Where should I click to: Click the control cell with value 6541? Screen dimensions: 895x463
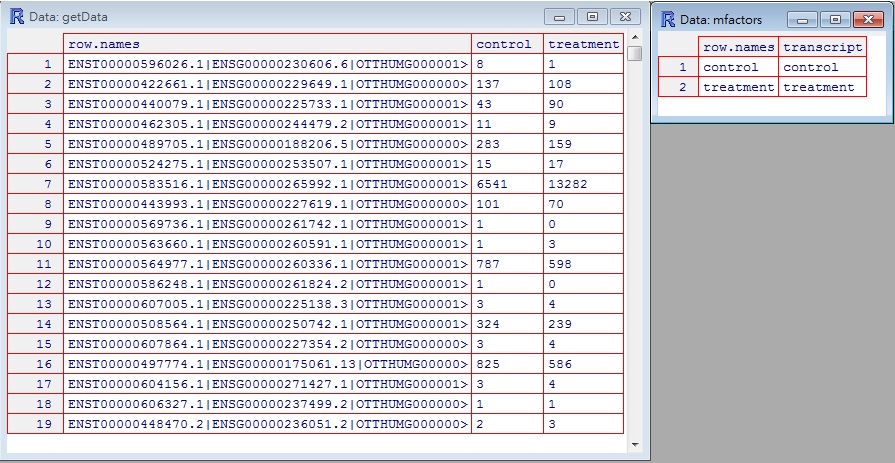click(507, 184)
